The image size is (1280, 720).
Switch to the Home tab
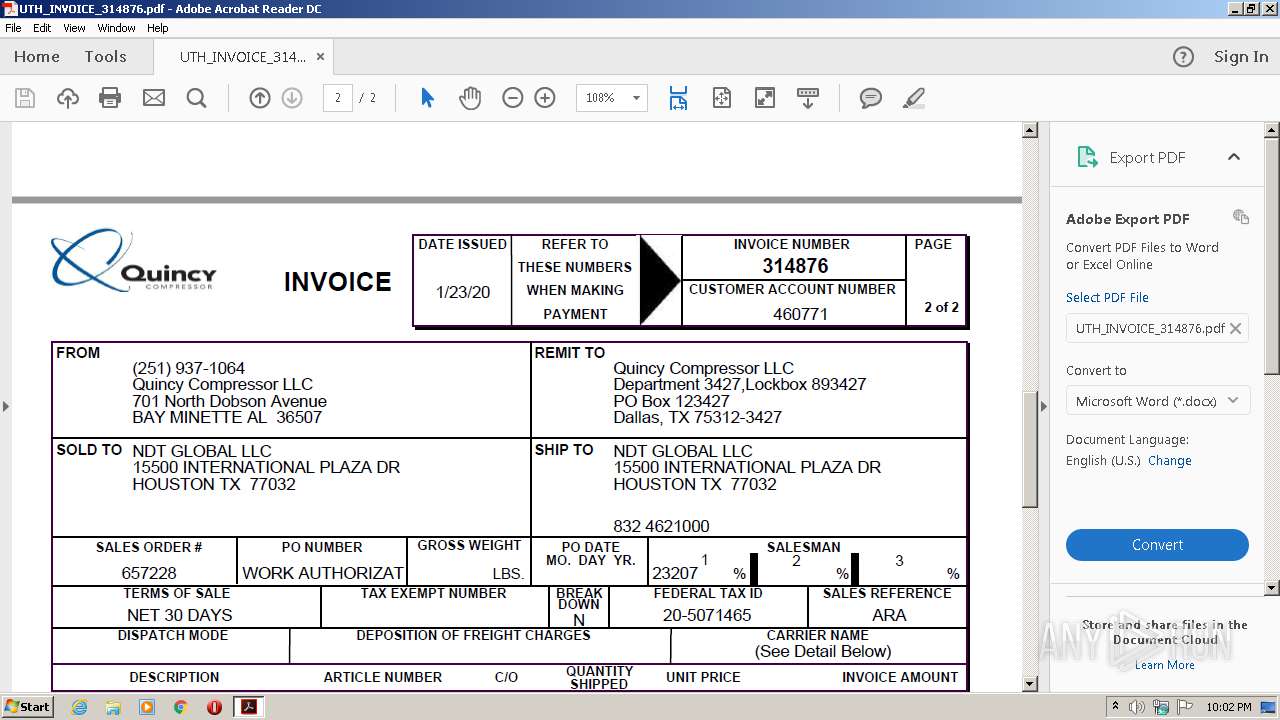(37, 57)
